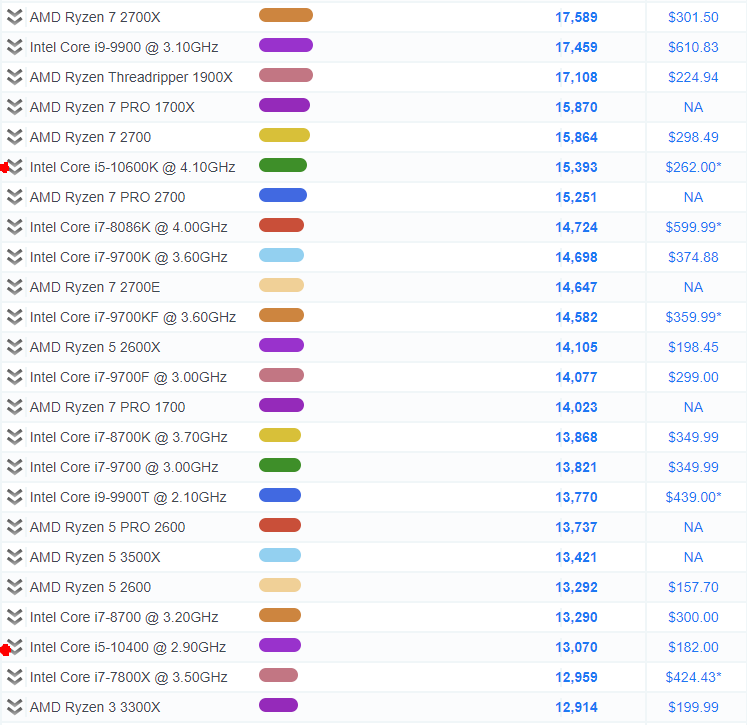The image size is (747, 725).
Task: Click the double-chevron icon beside i5-10400
Action: coord(15,647)
